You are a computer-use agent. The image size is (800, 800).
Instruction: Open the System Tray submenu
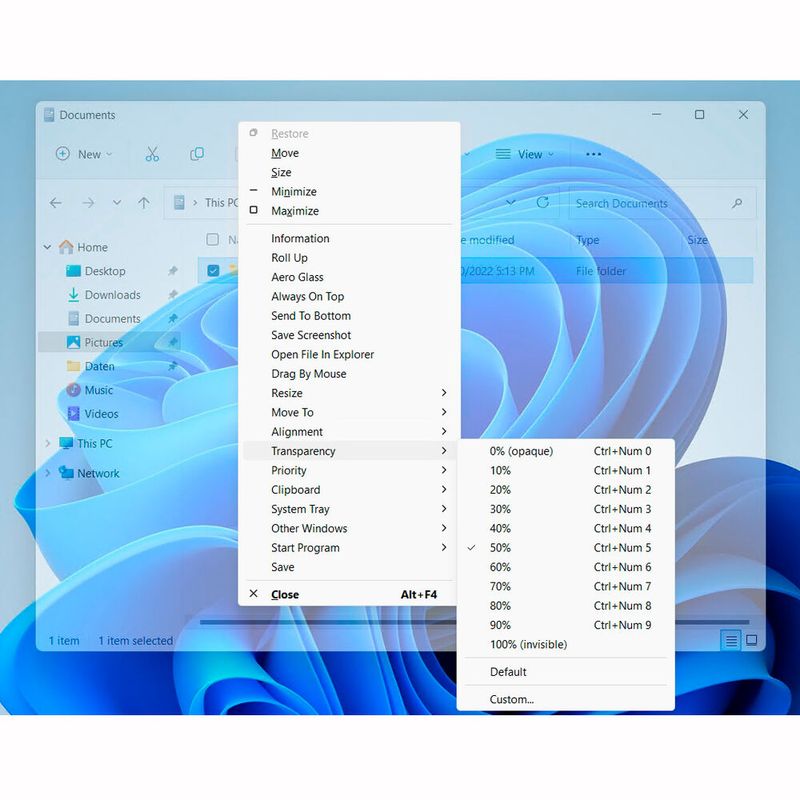coord(349,509)
